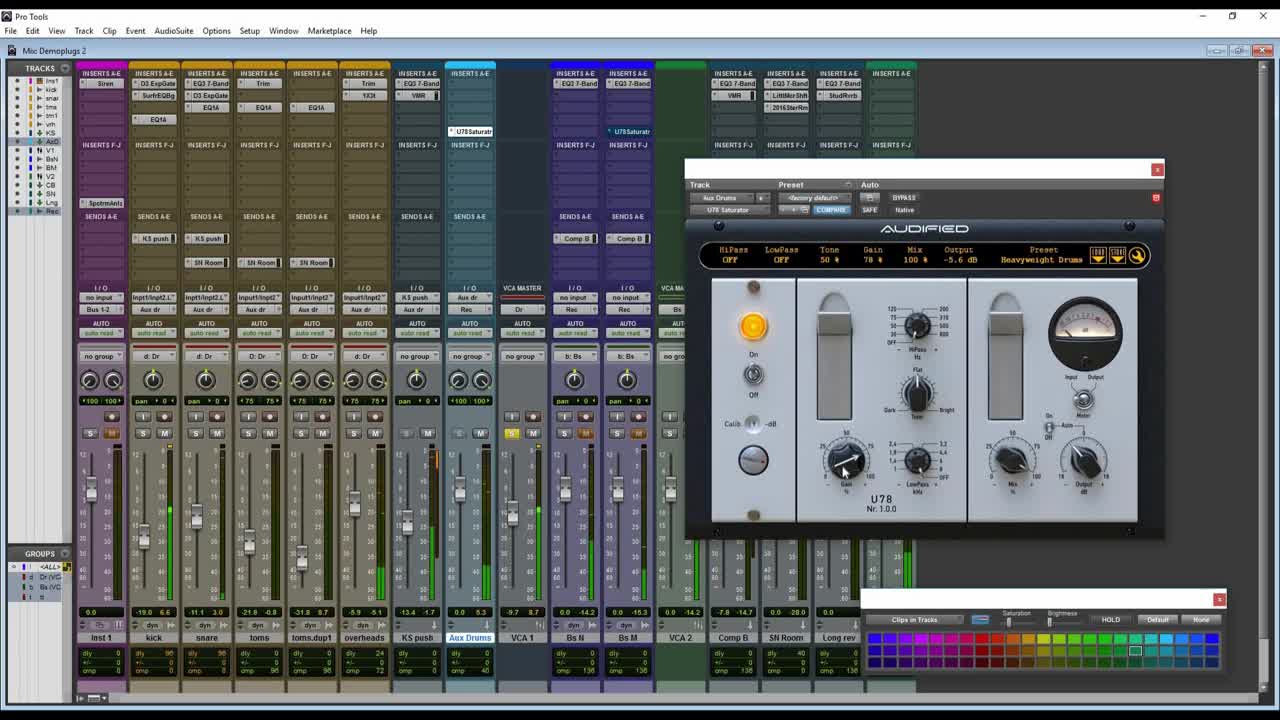Enable input monitoring on the overheads track
The width and height of the screenshot is (1280, 720).
pos(354,416)
